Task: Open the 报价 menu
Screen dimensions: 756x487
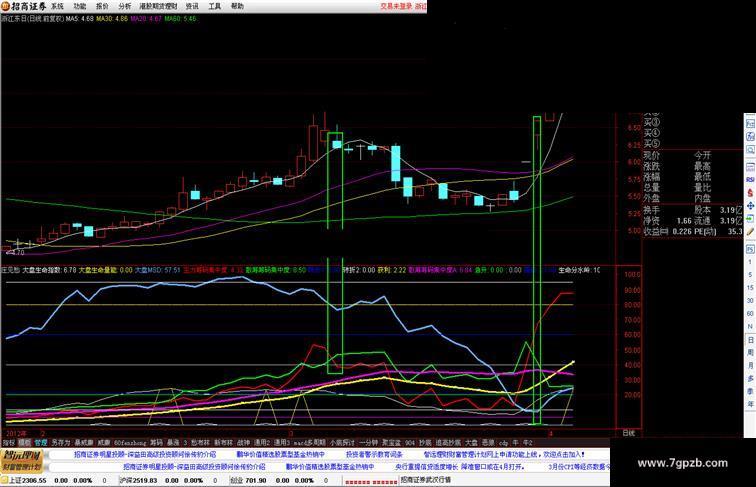Action: [102, 6]
